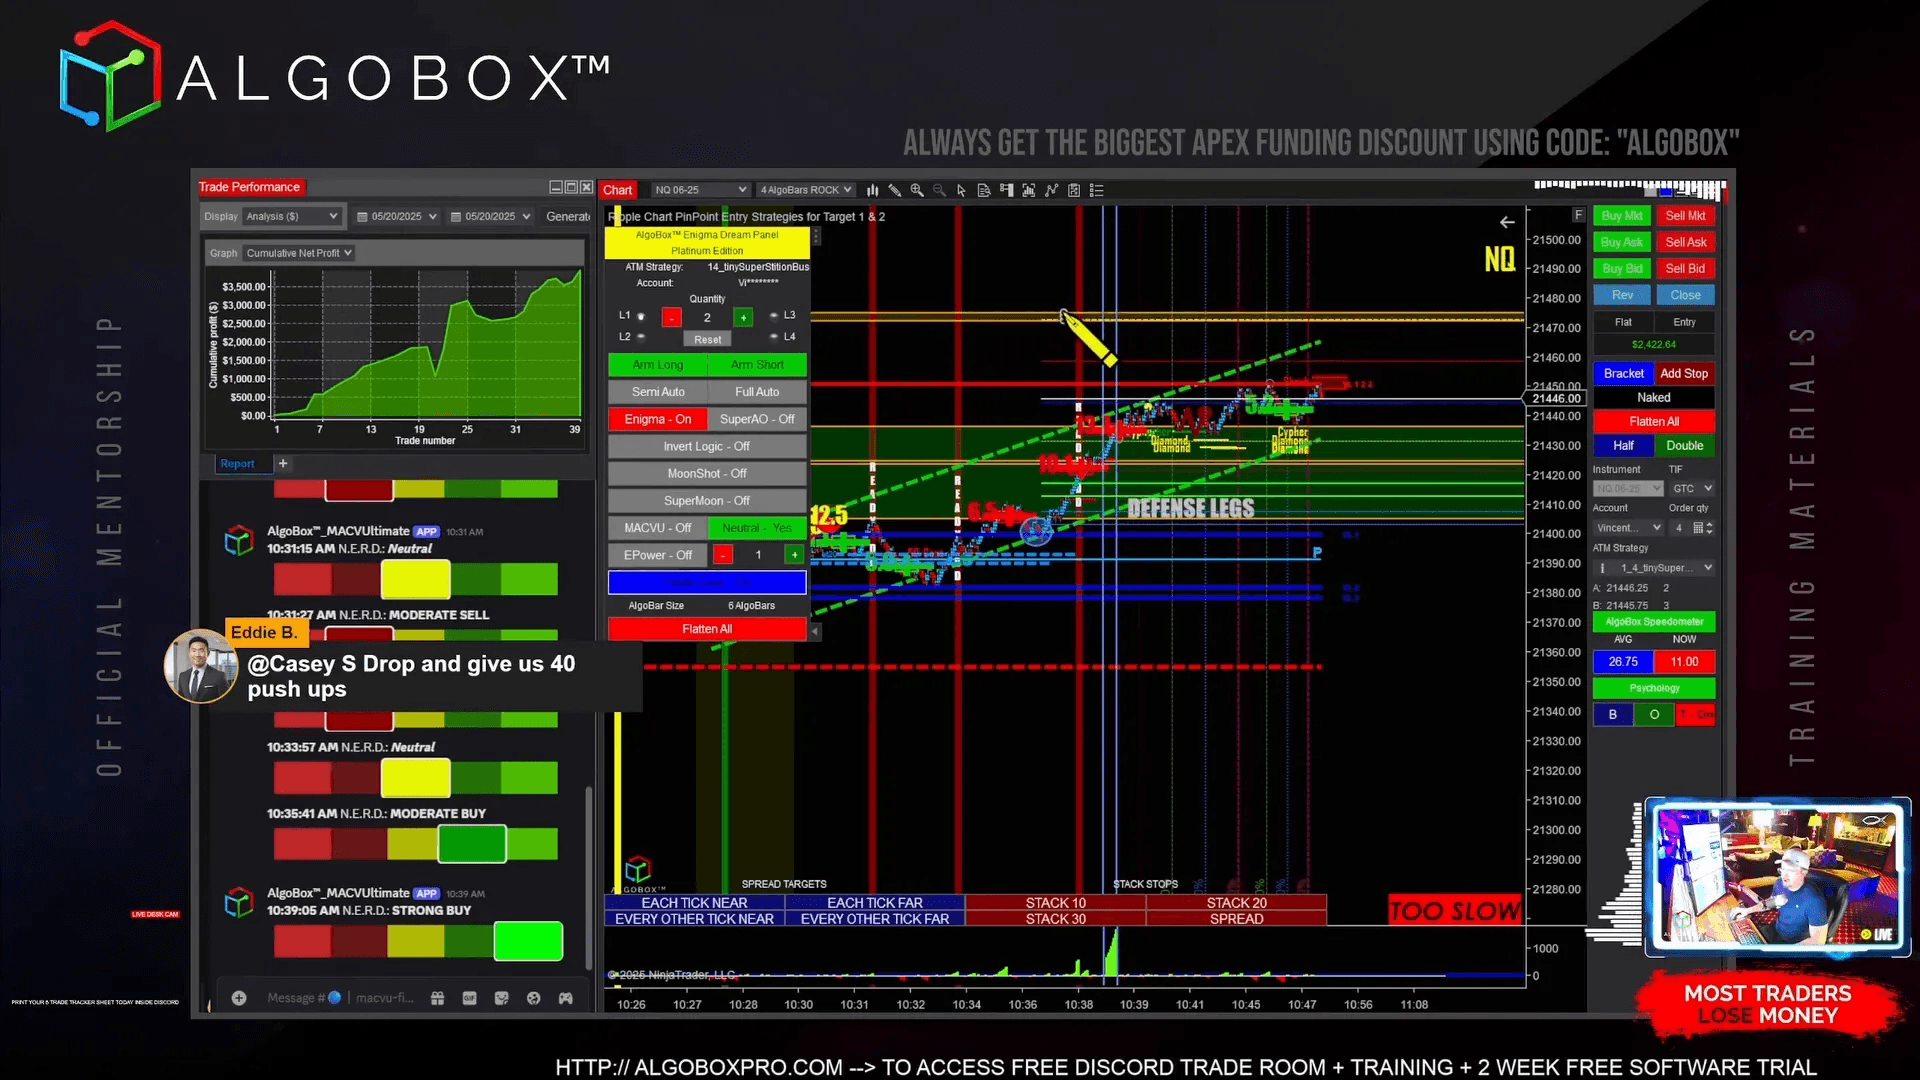Toggle the Chart Trader icon
The height and width of the screenshot is (1080, 1920).
(x=1006, y=190)
